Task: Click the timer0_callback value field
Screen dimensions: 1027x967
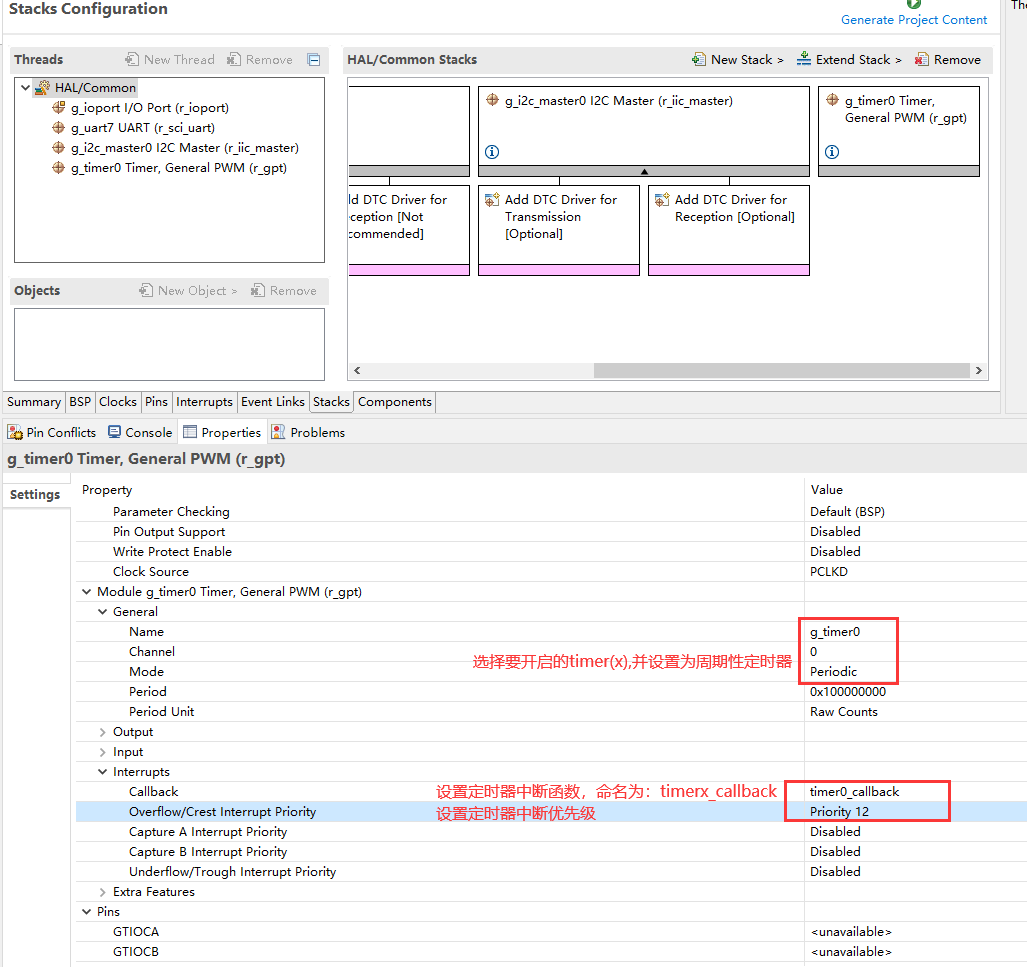Action: point(854,792)
